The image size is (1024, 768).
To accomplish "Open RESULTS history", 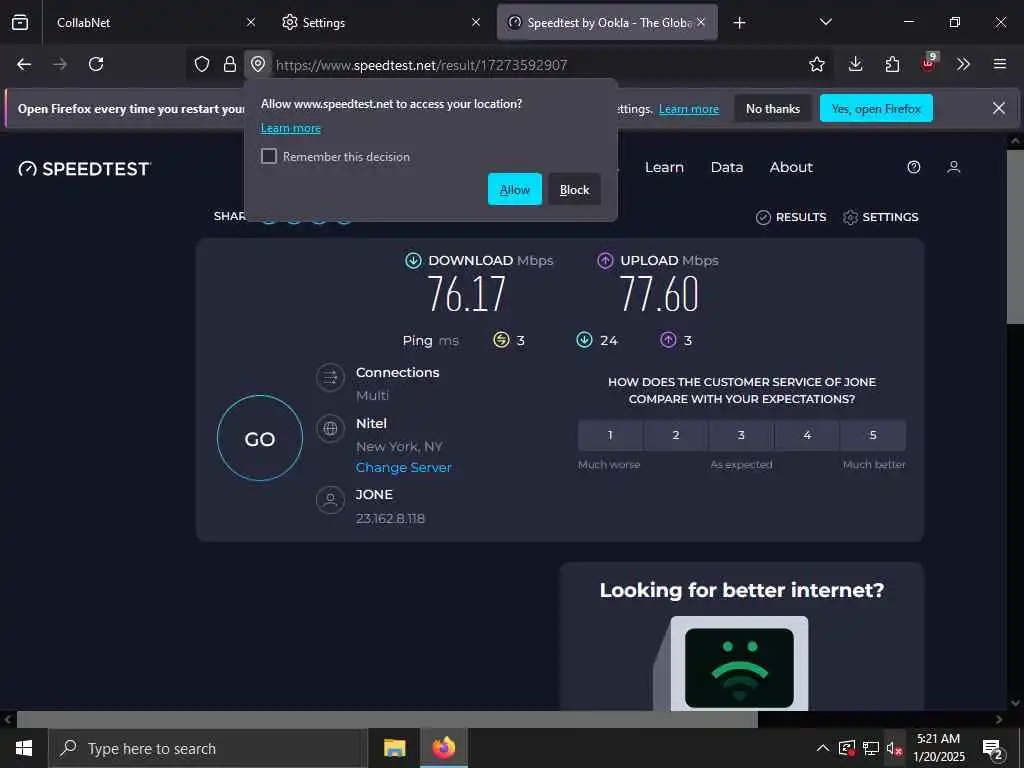I will point(791,217).
